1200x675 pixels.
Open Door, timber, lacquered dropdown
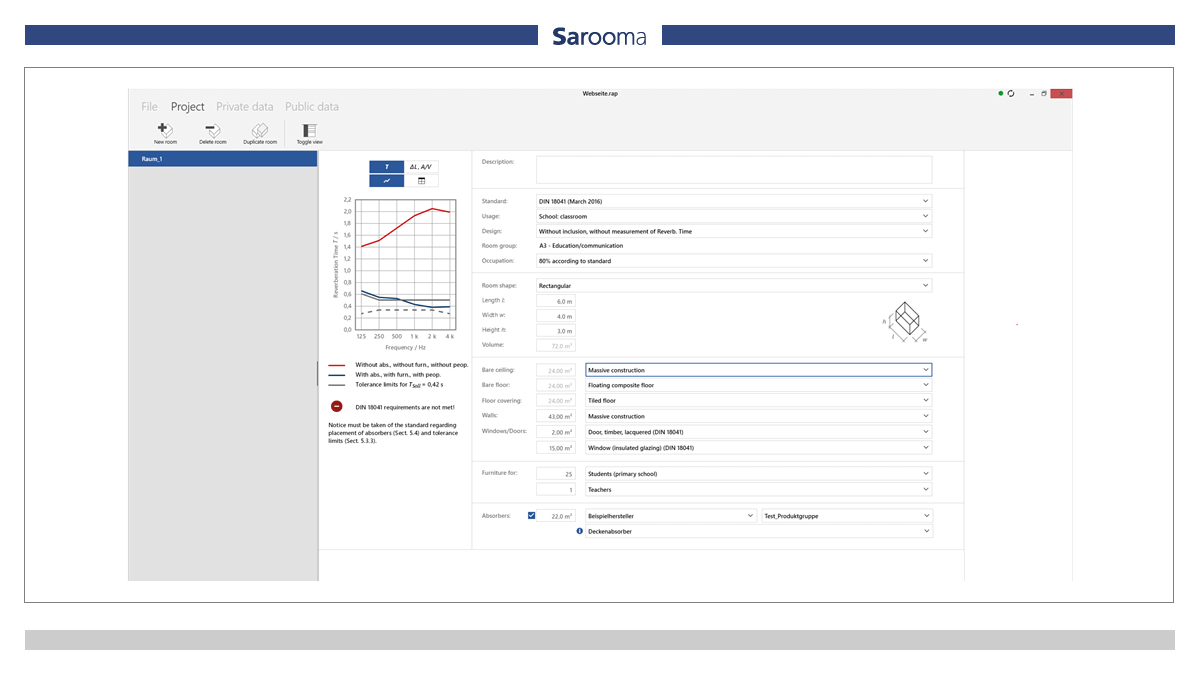click(758, 432)
